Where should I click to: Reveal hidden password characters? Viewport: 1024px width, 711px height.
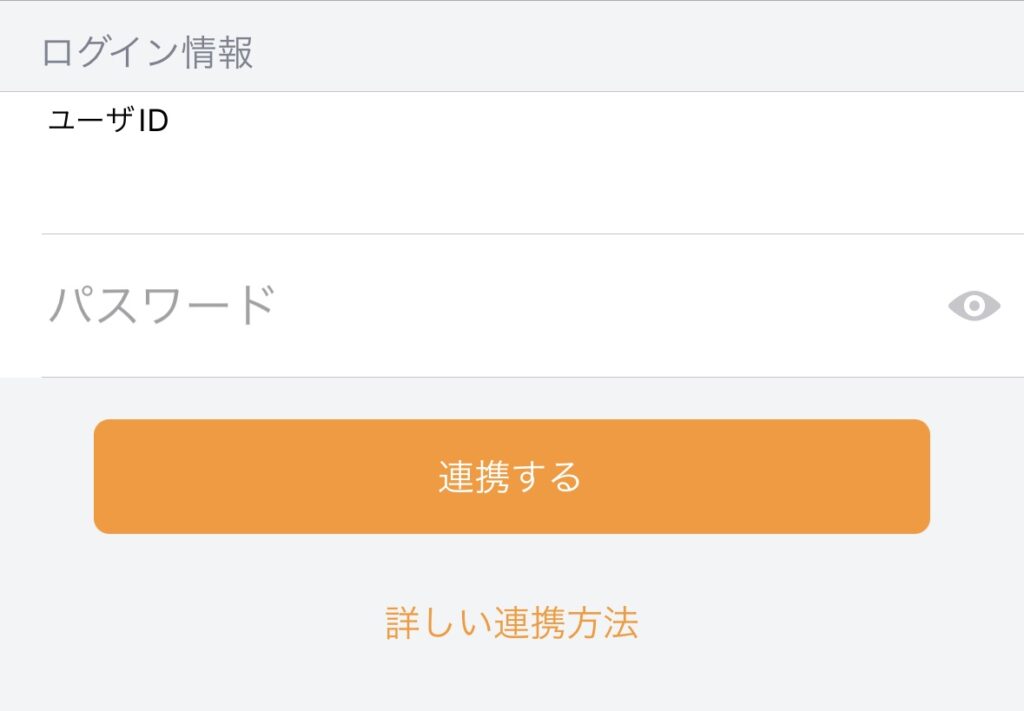973,306
